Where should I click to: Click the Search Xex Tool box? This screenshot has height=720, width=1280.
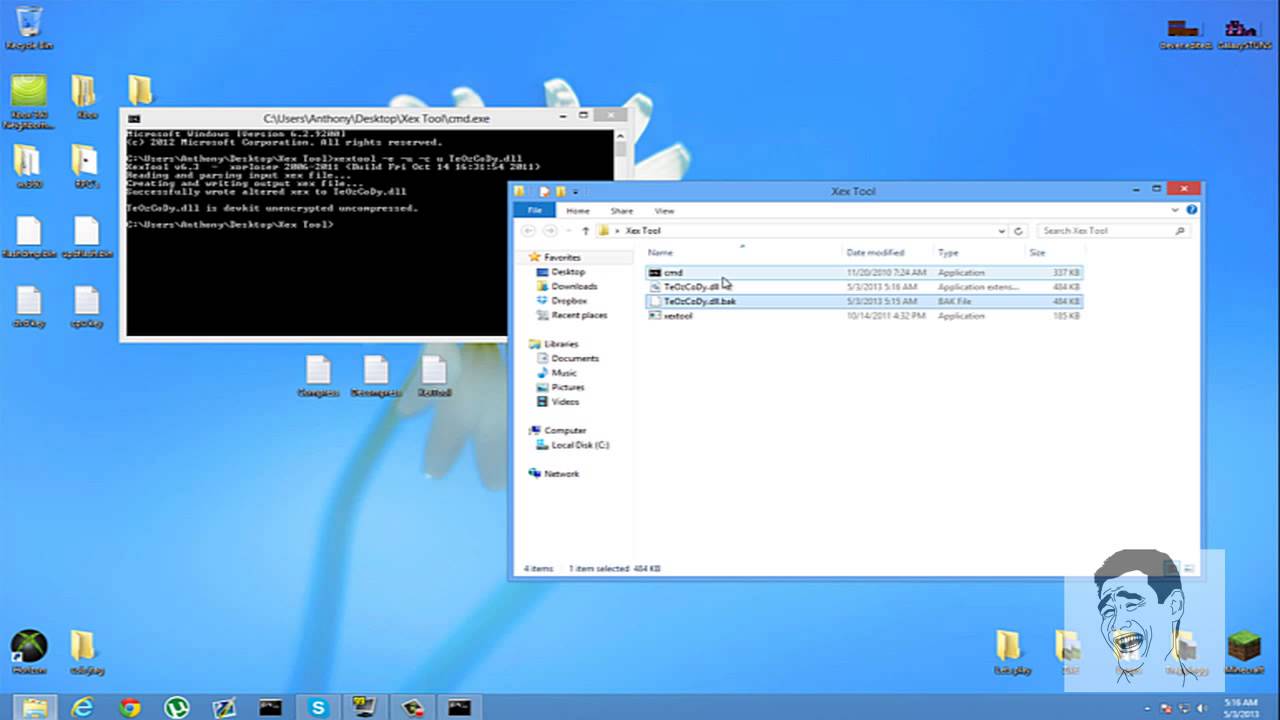(x=1112, y=231)
